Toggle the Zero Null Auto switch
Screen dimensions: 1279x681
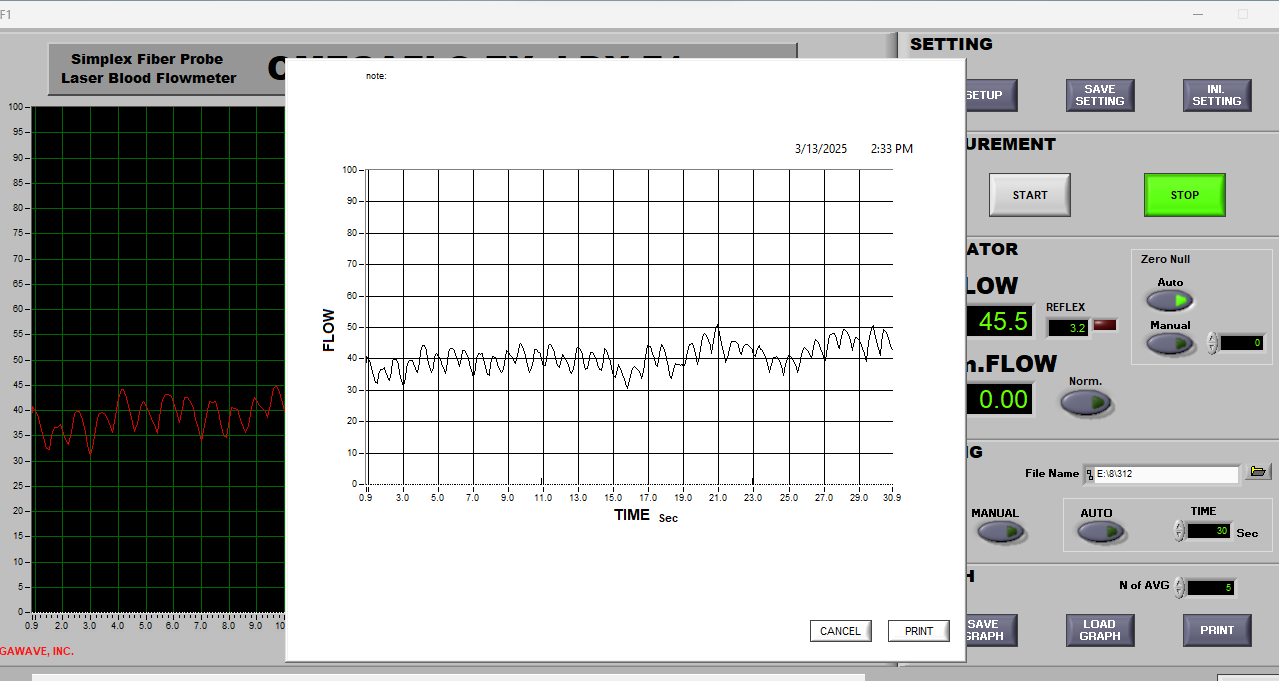[x=1170, y=300]
